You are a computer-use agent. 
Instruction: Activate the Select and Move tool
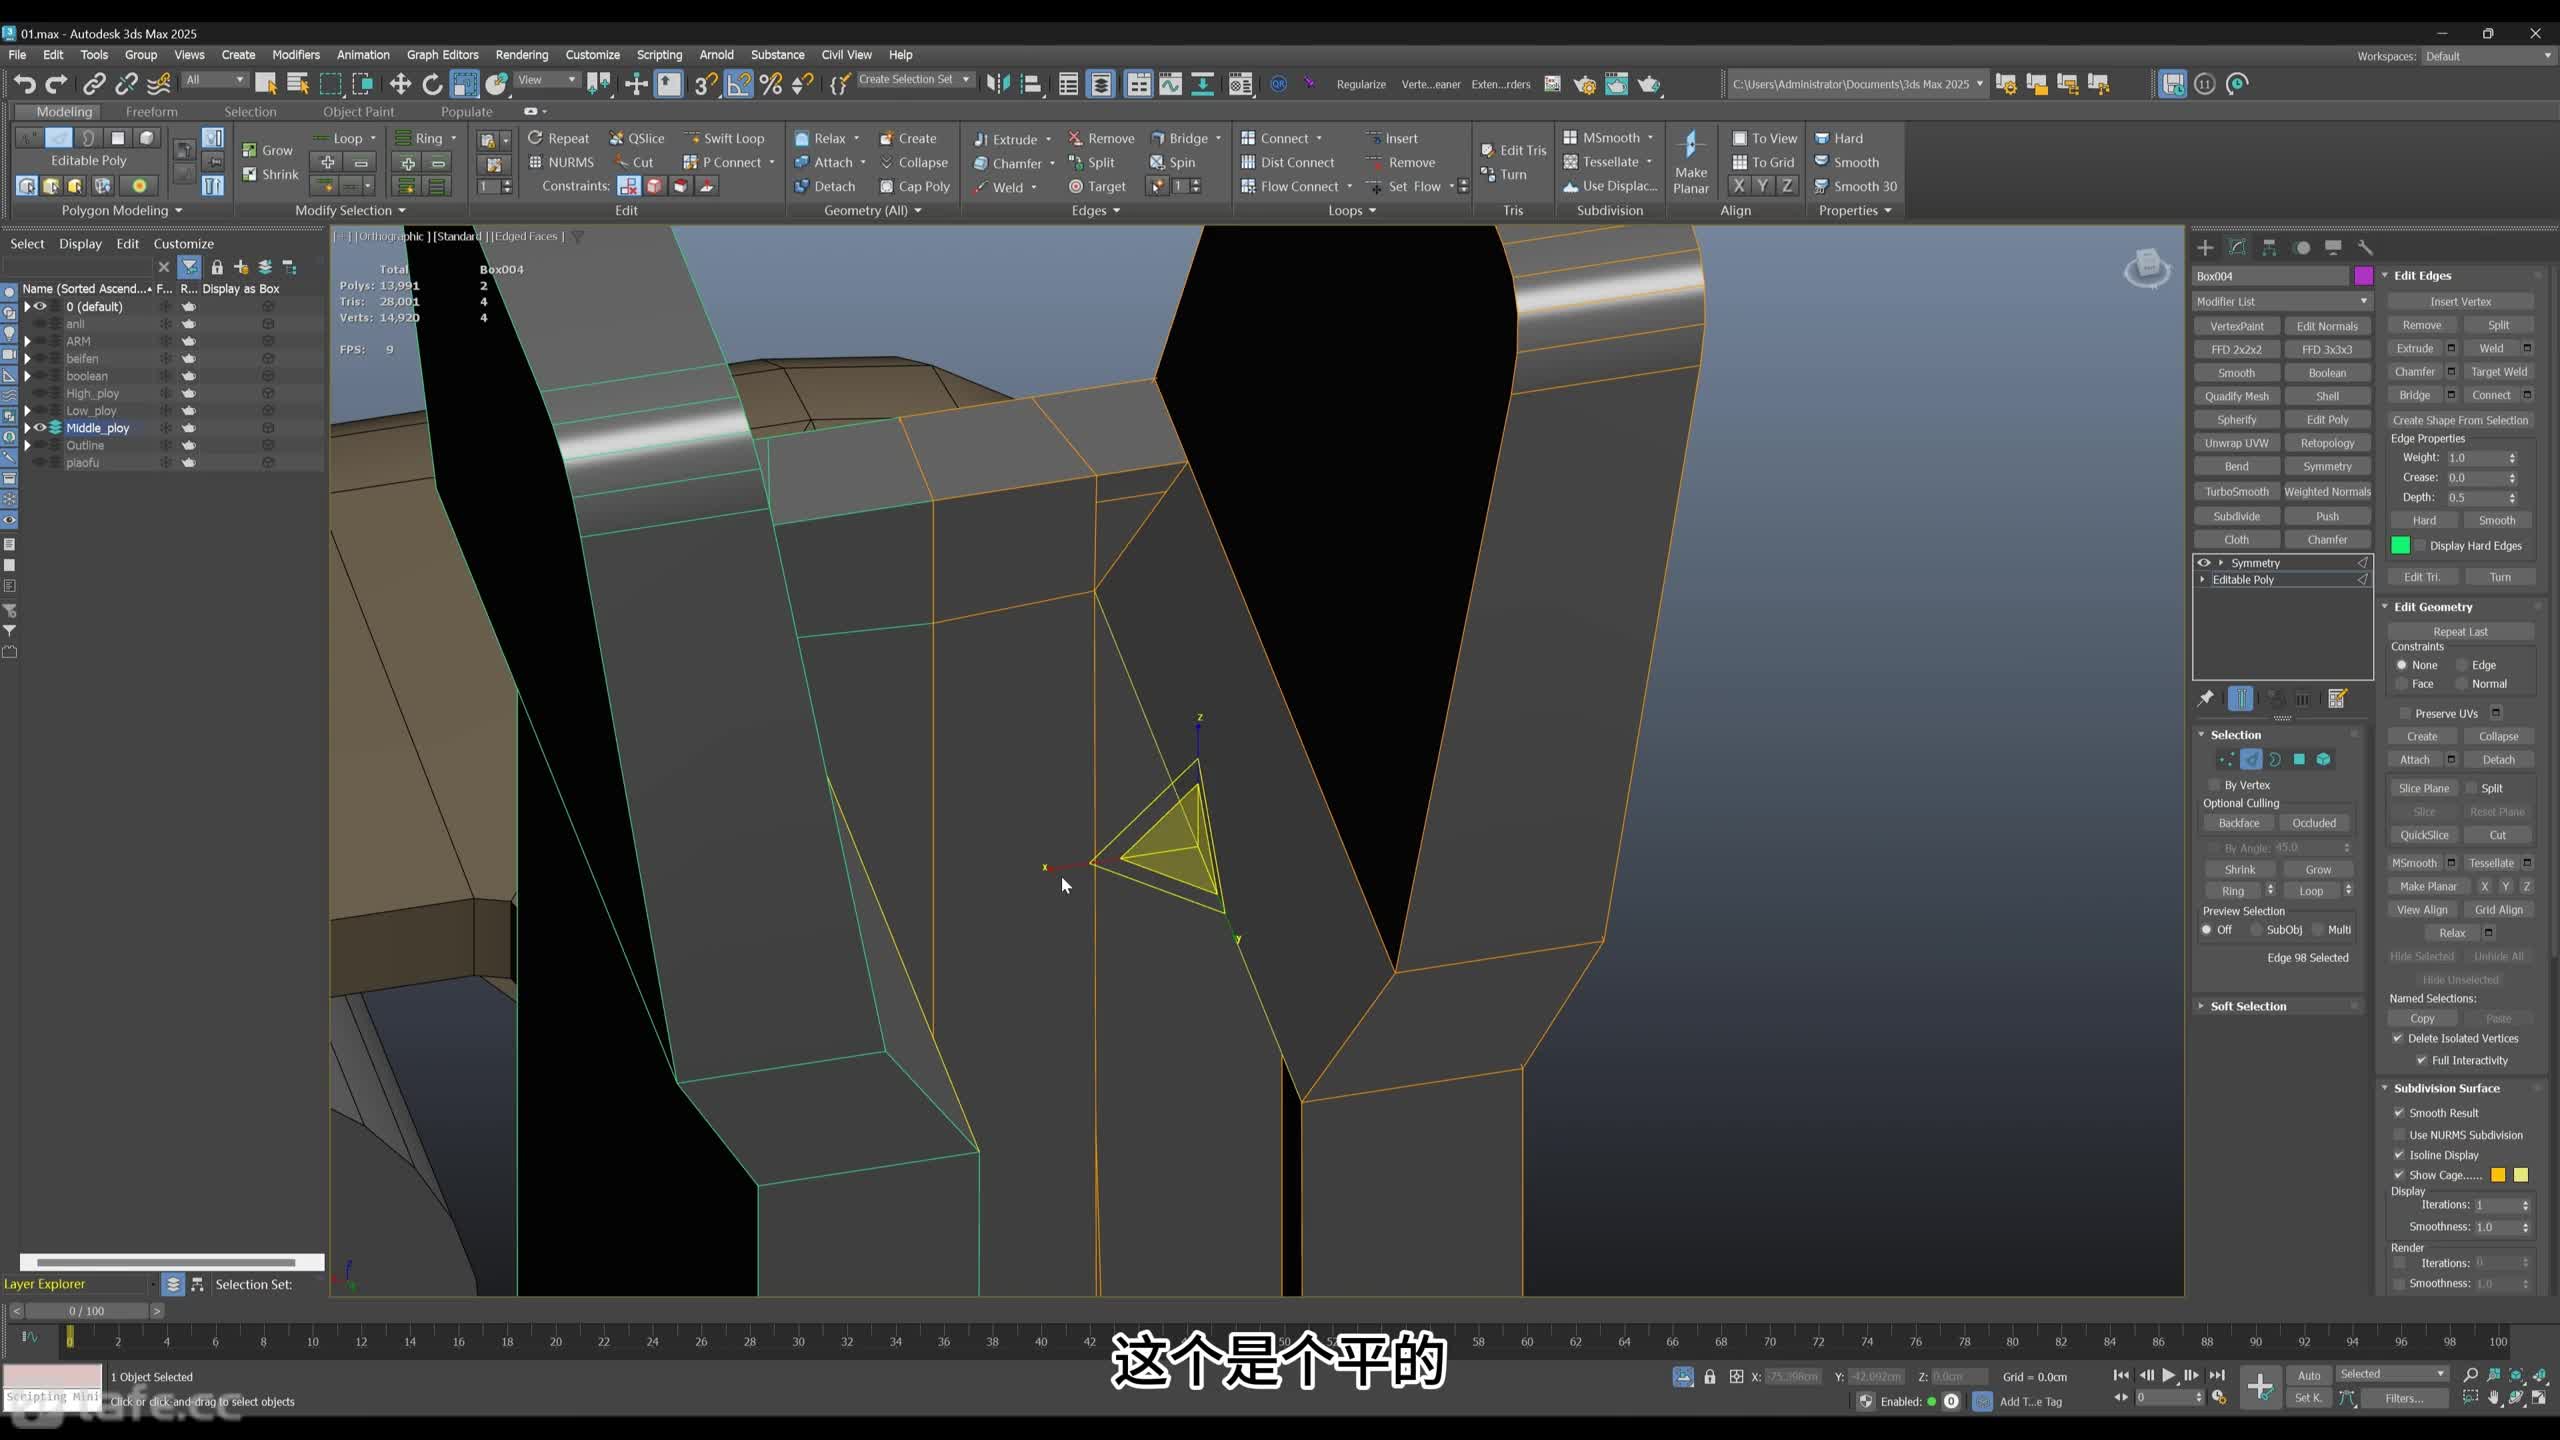point(400,84)
